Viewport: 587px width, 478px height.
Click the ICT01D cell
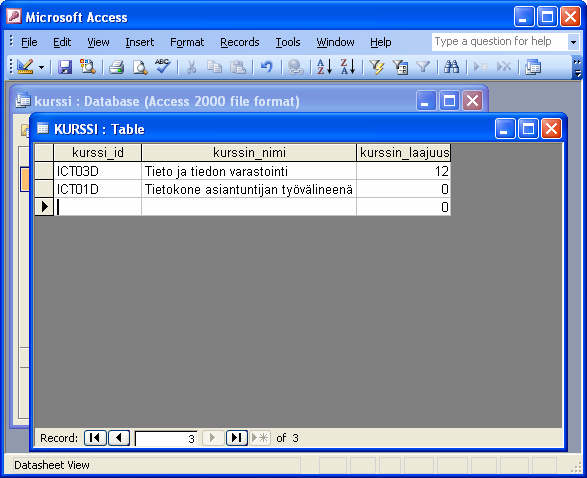click(x=97, y=189)
